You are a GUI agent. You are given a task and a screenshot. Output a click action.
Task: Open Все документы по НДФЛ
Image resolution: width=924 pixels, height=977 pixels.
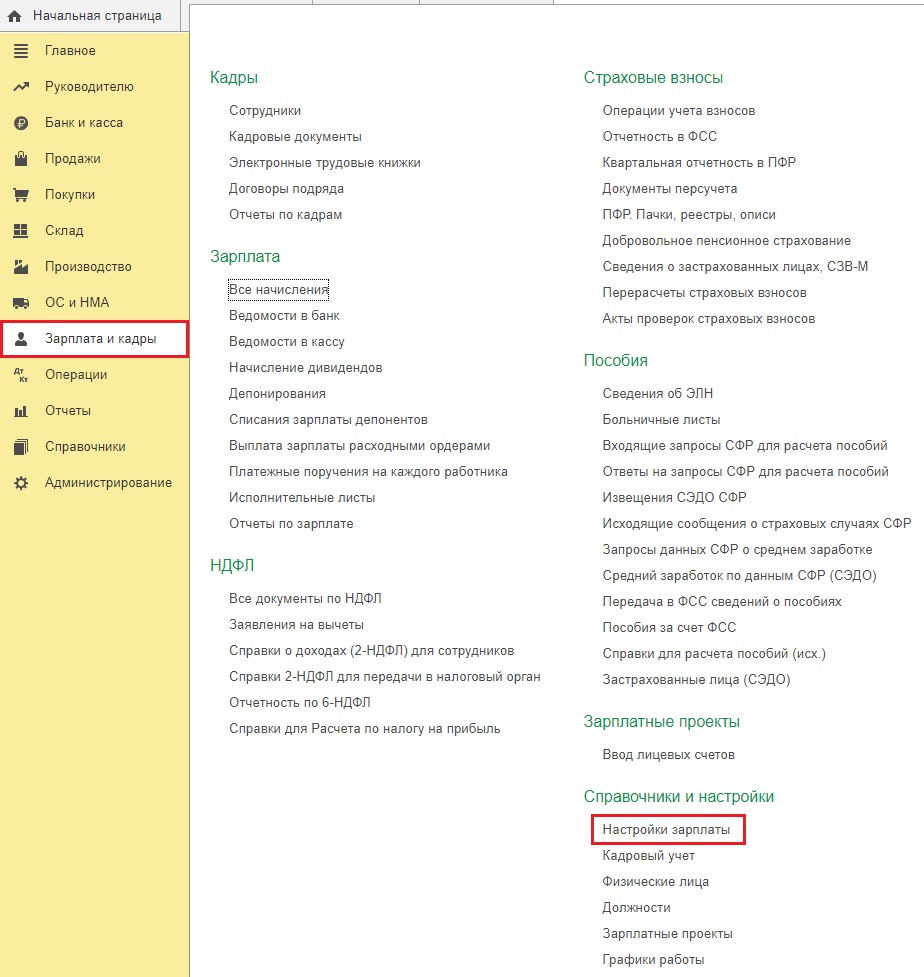click(x=305, y=599)
